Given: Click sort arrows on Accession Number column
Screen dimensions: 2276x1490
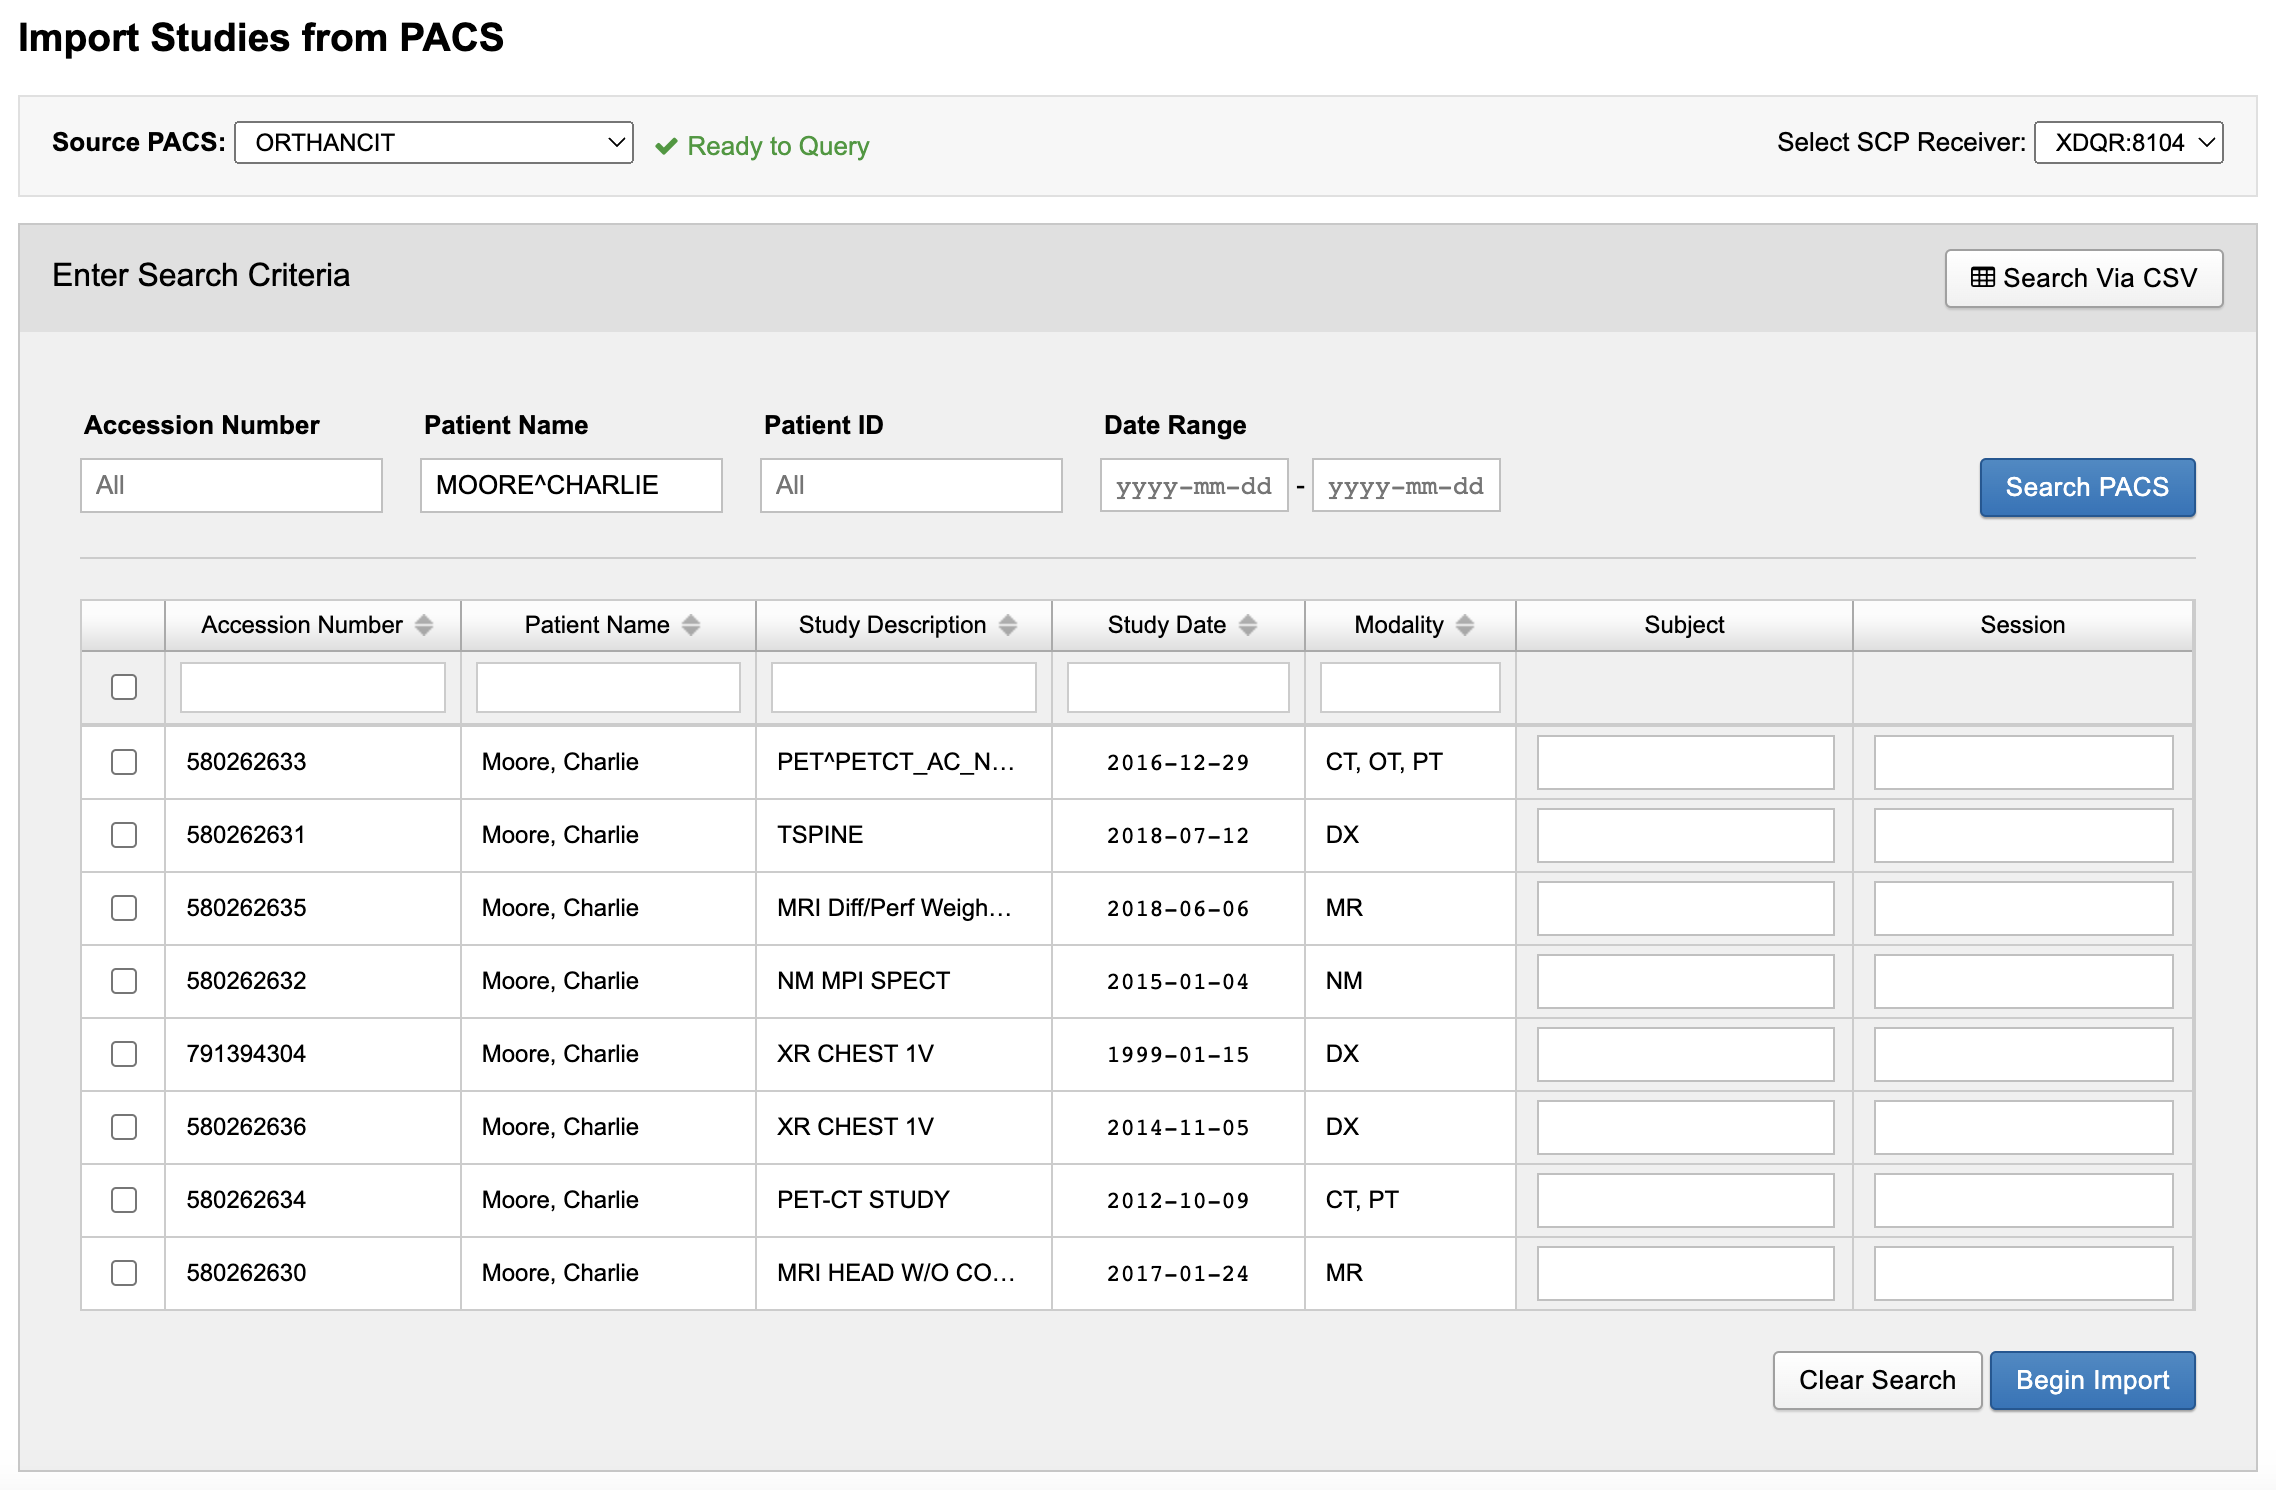Looking at the screenshot, I should (424, 625).
